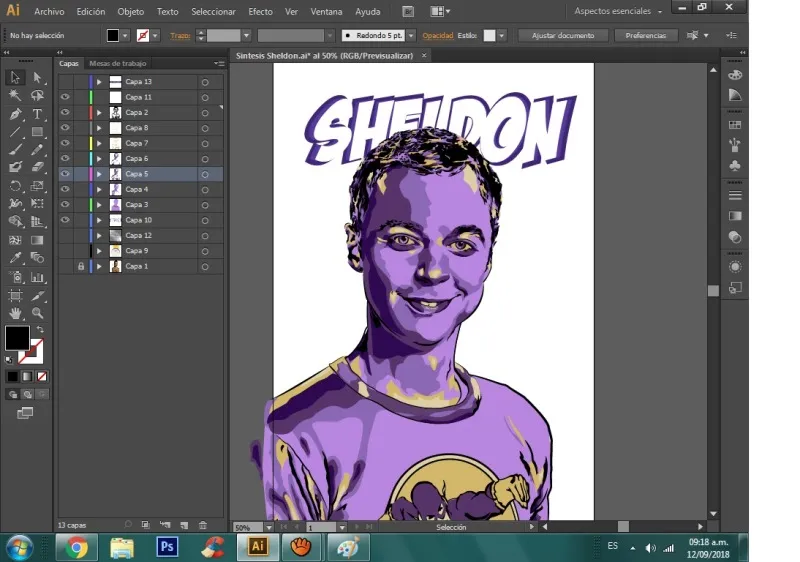Hide layer Capa 2 with its eye icon

tap(65, 113)
